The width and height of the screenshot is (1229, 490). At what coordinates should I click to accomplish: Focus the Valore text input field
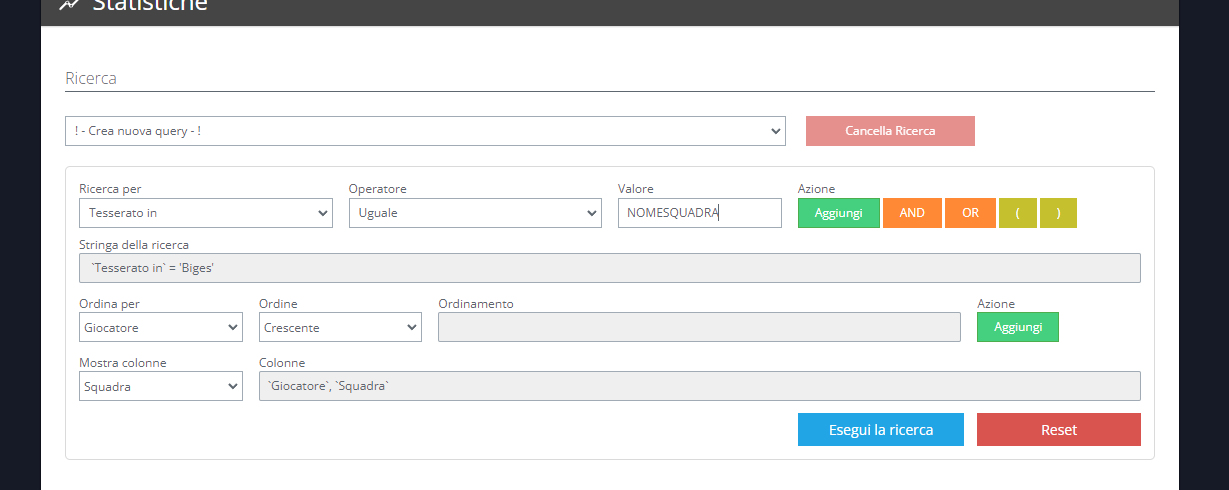coord(699,213)
